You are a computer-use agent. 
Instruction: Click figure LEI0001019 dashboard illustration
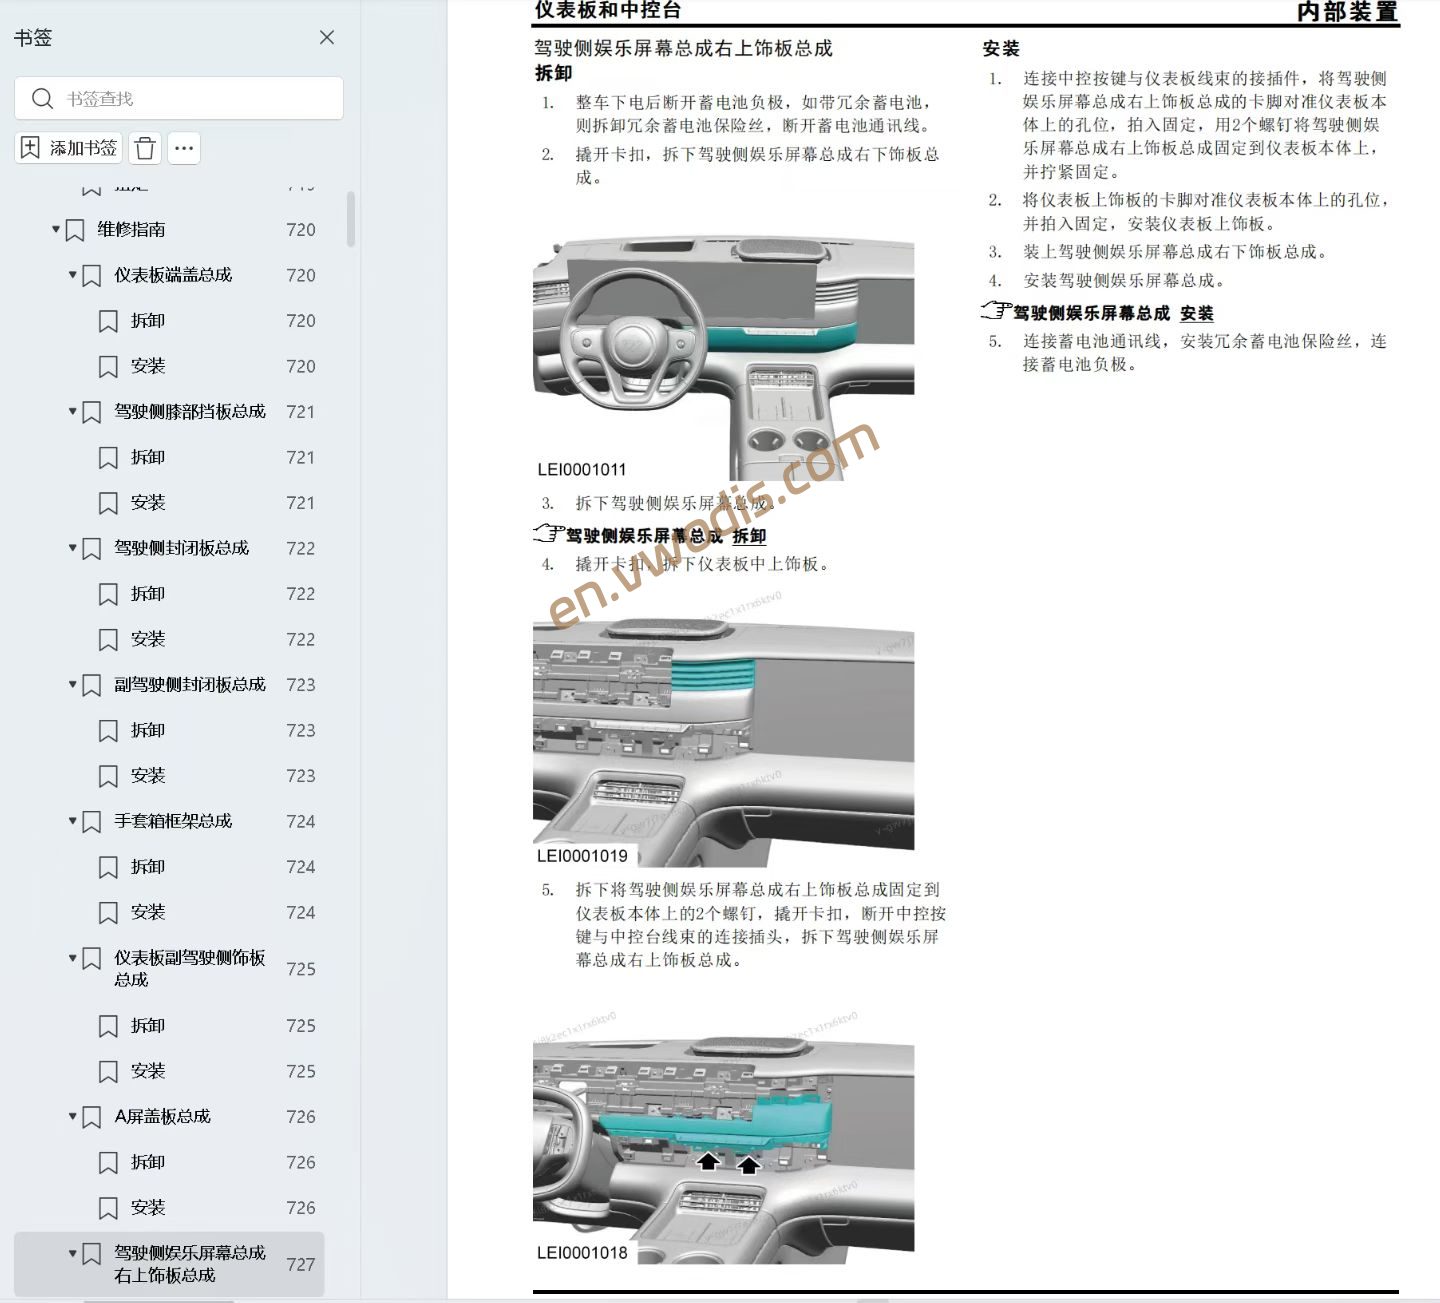click(724, 741)
